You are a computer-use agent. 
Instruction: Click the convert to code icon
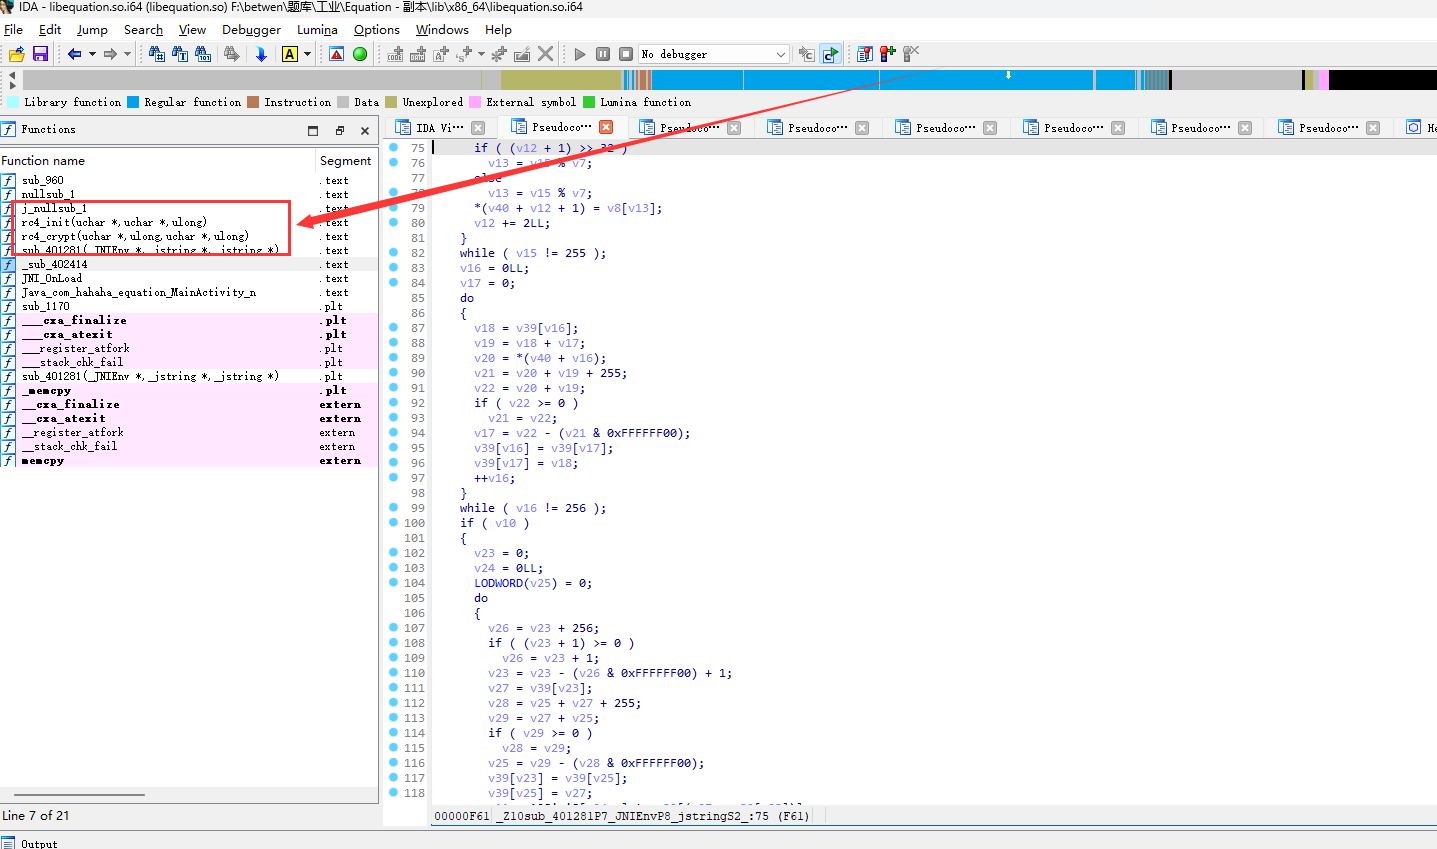pyautogui.click(x=395, y=54)
